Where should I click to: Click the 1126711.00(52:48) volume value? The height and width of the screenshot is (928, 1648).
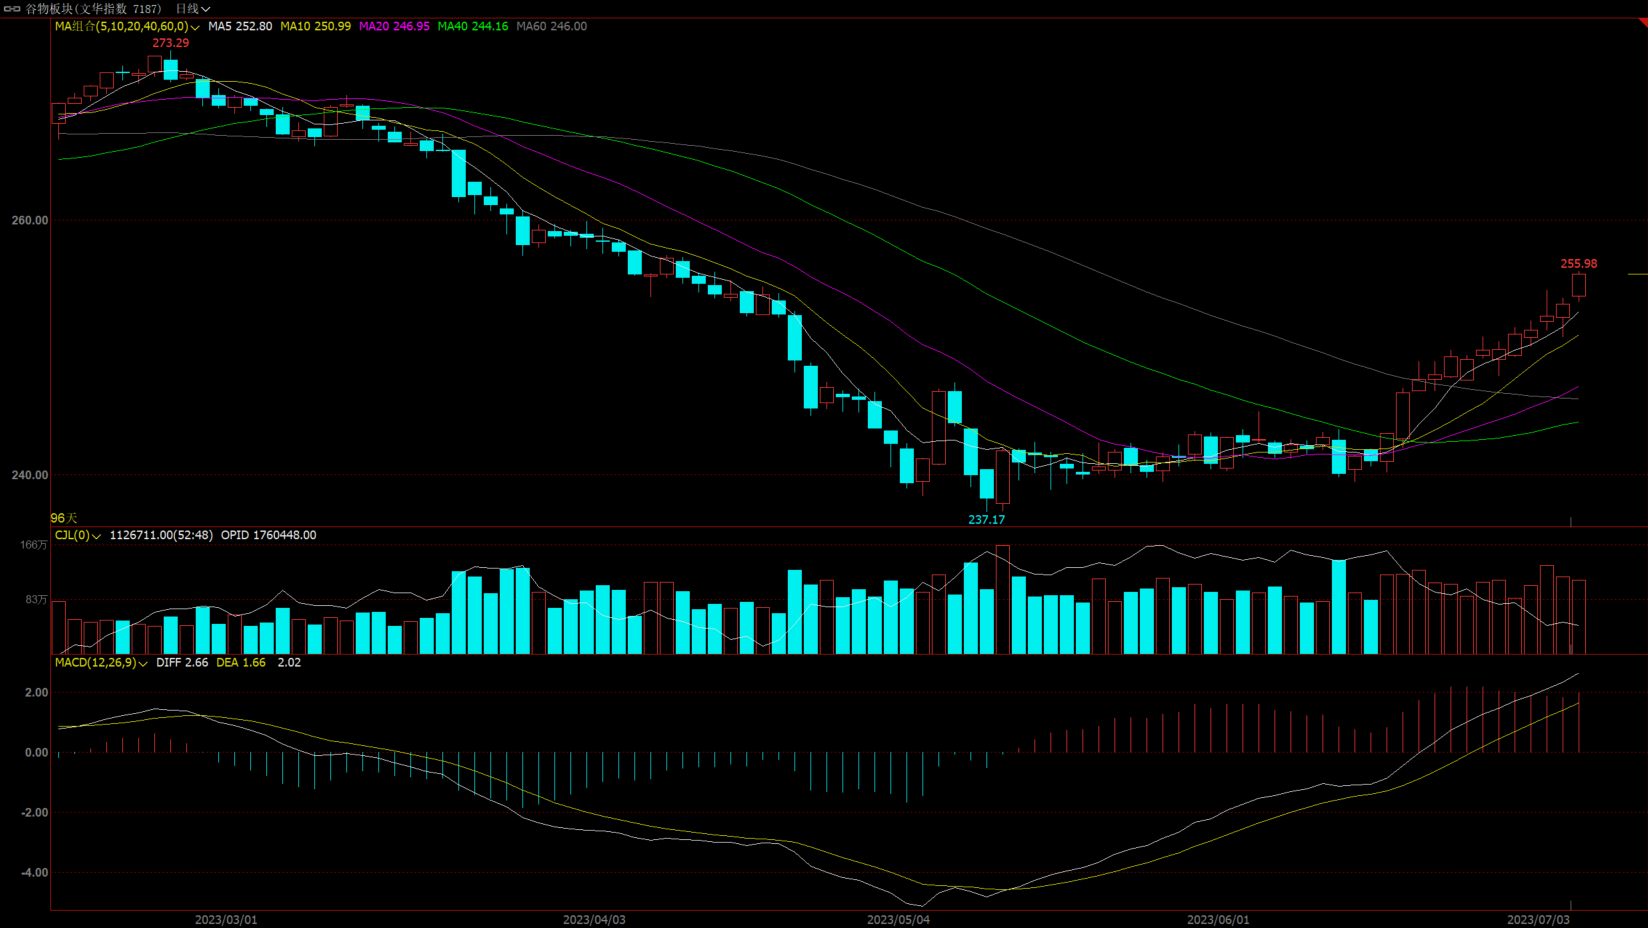point(161,535)
